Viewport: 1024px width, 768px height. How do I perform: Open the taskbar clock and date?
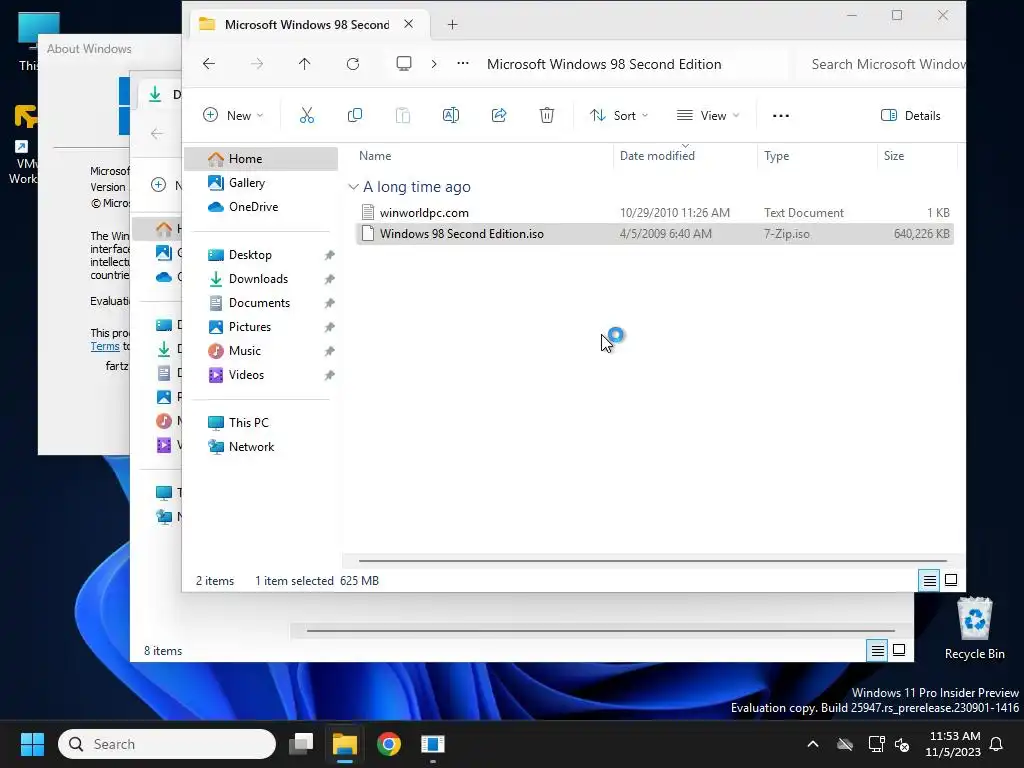tap(953, 744)
